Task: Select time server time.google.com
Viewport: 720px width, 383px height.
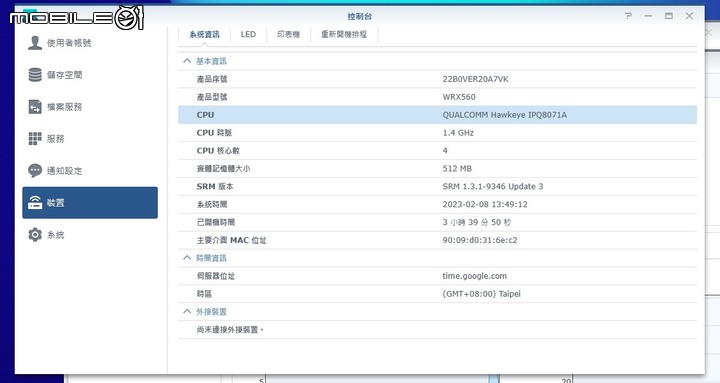Action: click(474, 276)
